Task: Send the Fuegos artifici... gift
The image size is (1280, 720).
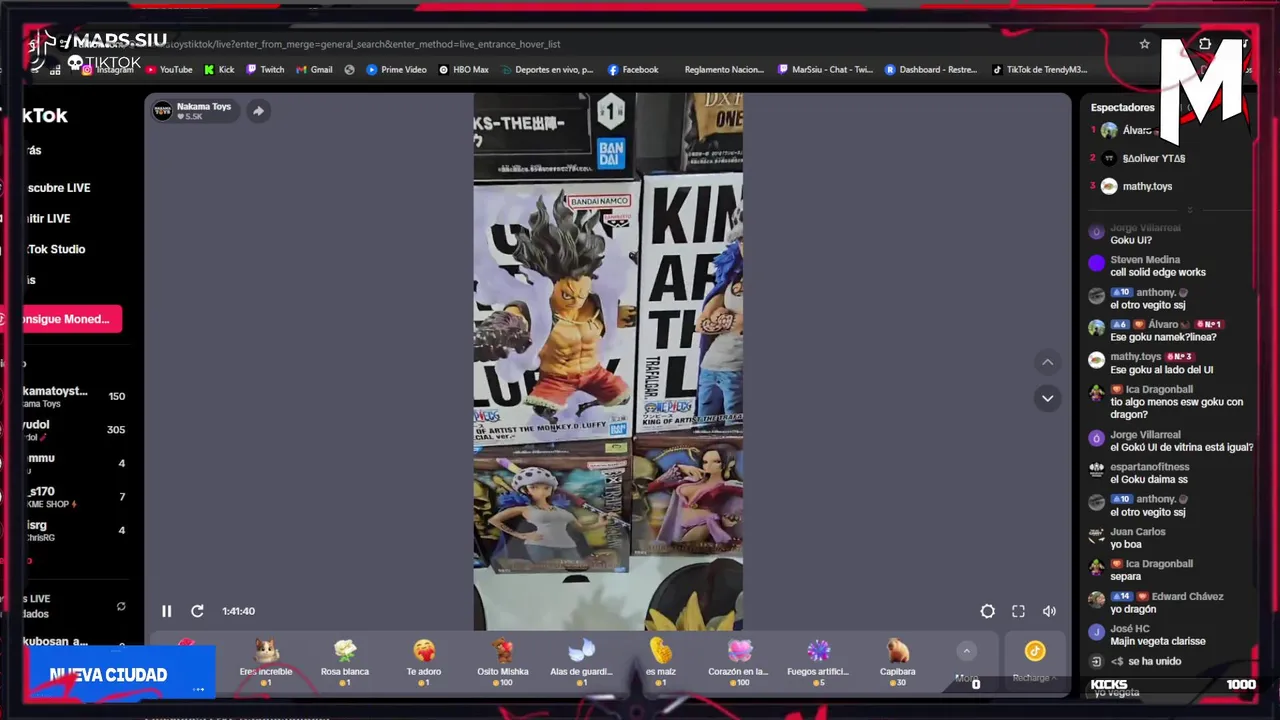Action: pos(818,662)
